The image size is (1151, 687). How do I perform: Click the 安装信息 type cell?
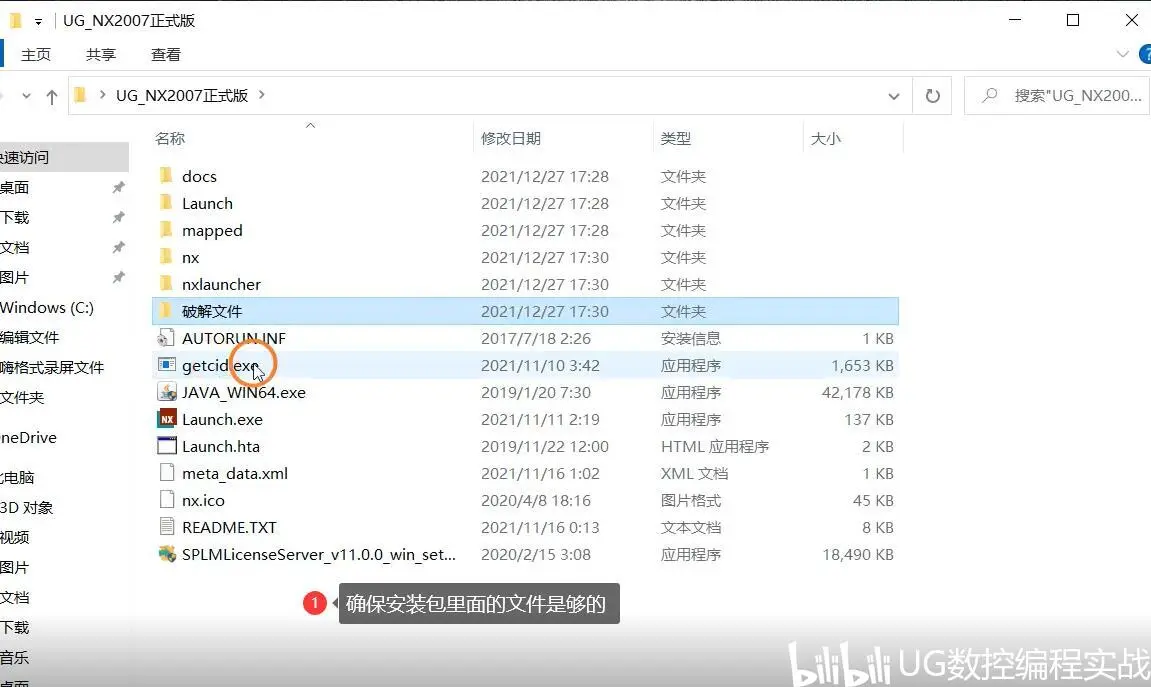[691, 338]
